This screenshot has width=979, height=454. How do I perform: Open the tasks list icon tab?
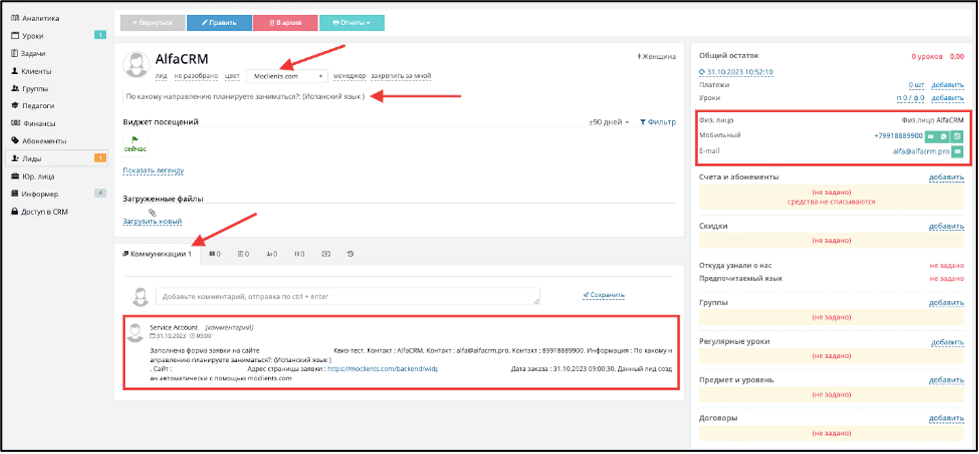(x=244, y=254)
